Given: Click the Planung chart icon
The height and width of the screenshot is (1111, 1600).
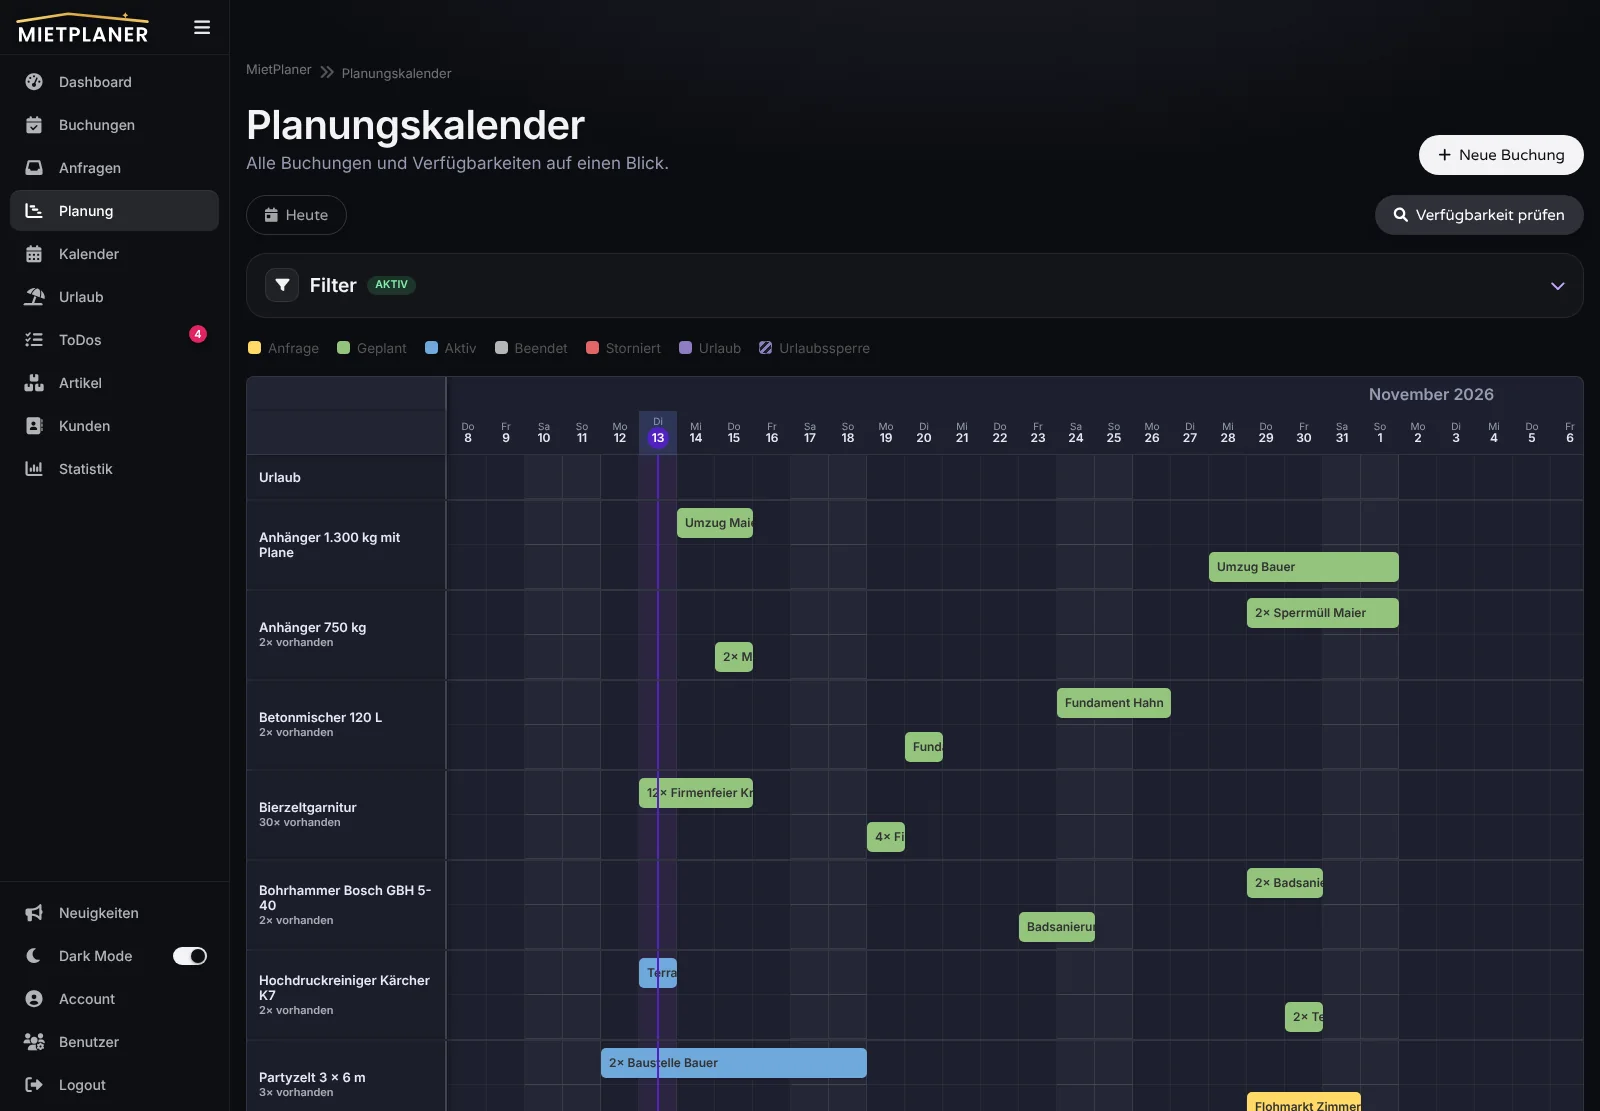Looking at the screenshot, I should click(34, 211).
